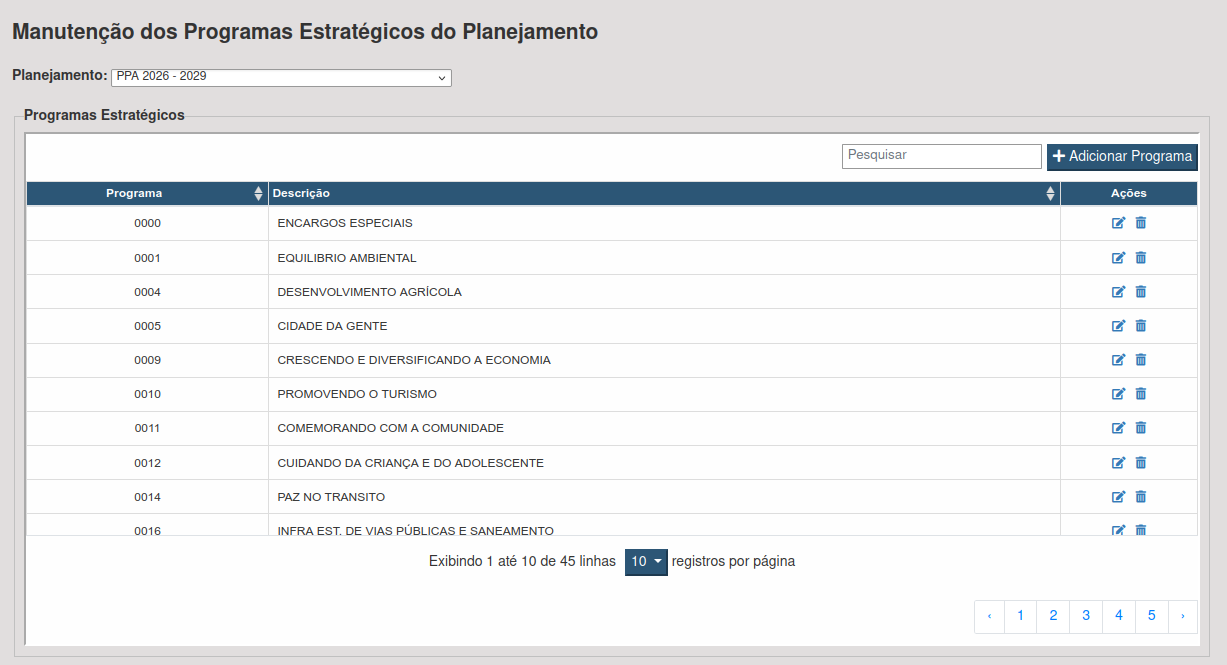Screen dimensions: 1227x665
Task: Open the registros por página dropdown
Action: click(x=646, y=562)
